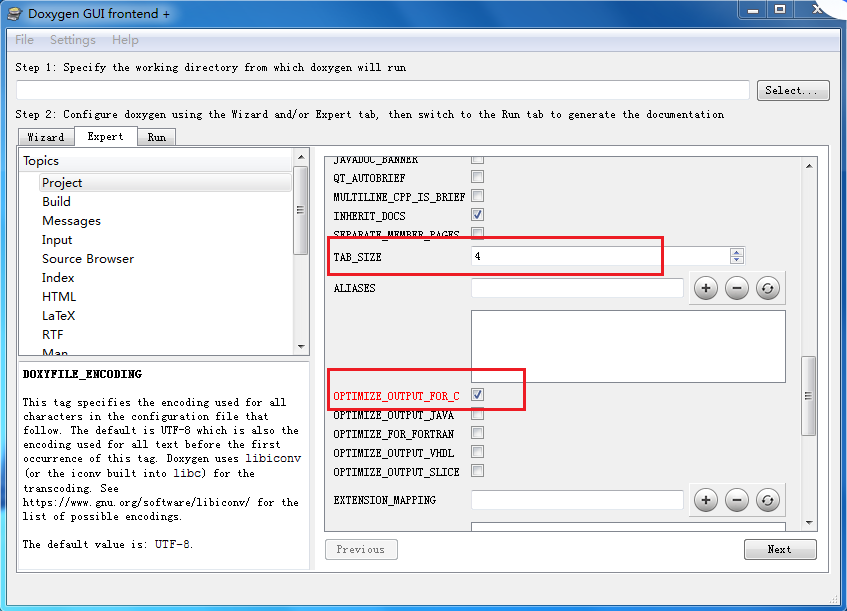Select RTF topic

[x=53, y=334]
